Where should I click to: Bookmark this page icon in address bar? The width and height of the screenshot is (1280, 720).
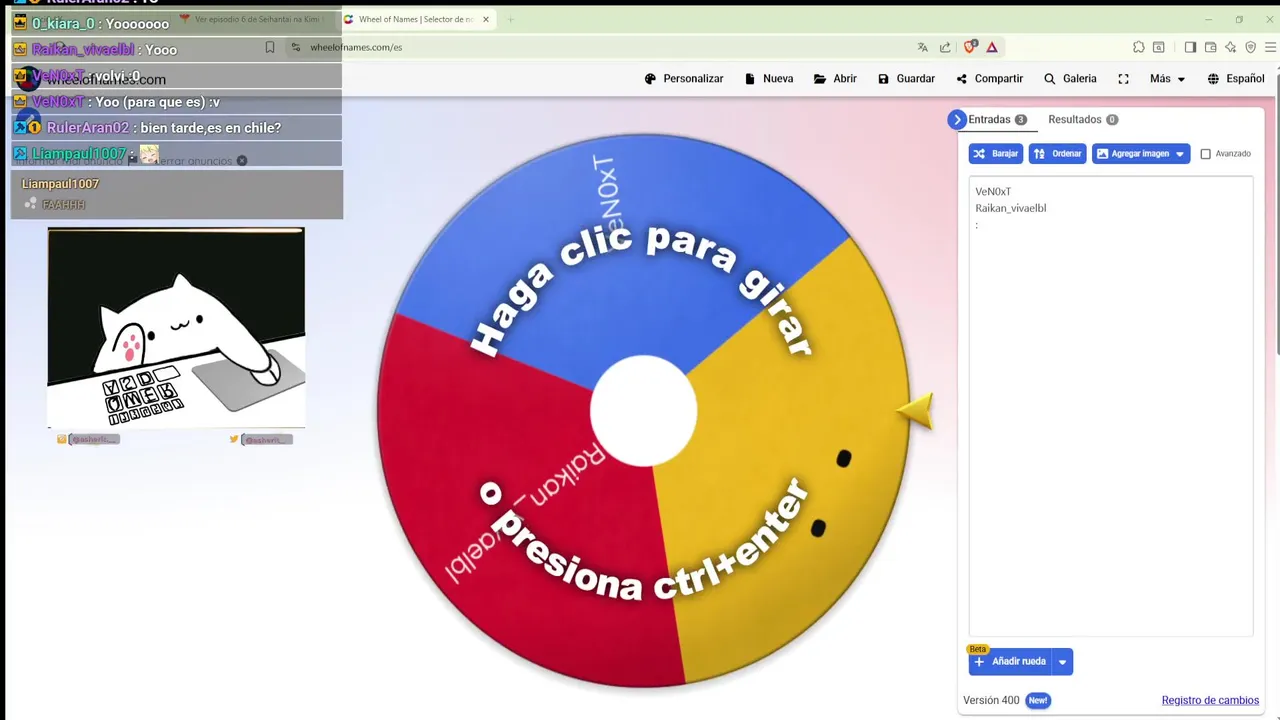click(x=270, y=47)
